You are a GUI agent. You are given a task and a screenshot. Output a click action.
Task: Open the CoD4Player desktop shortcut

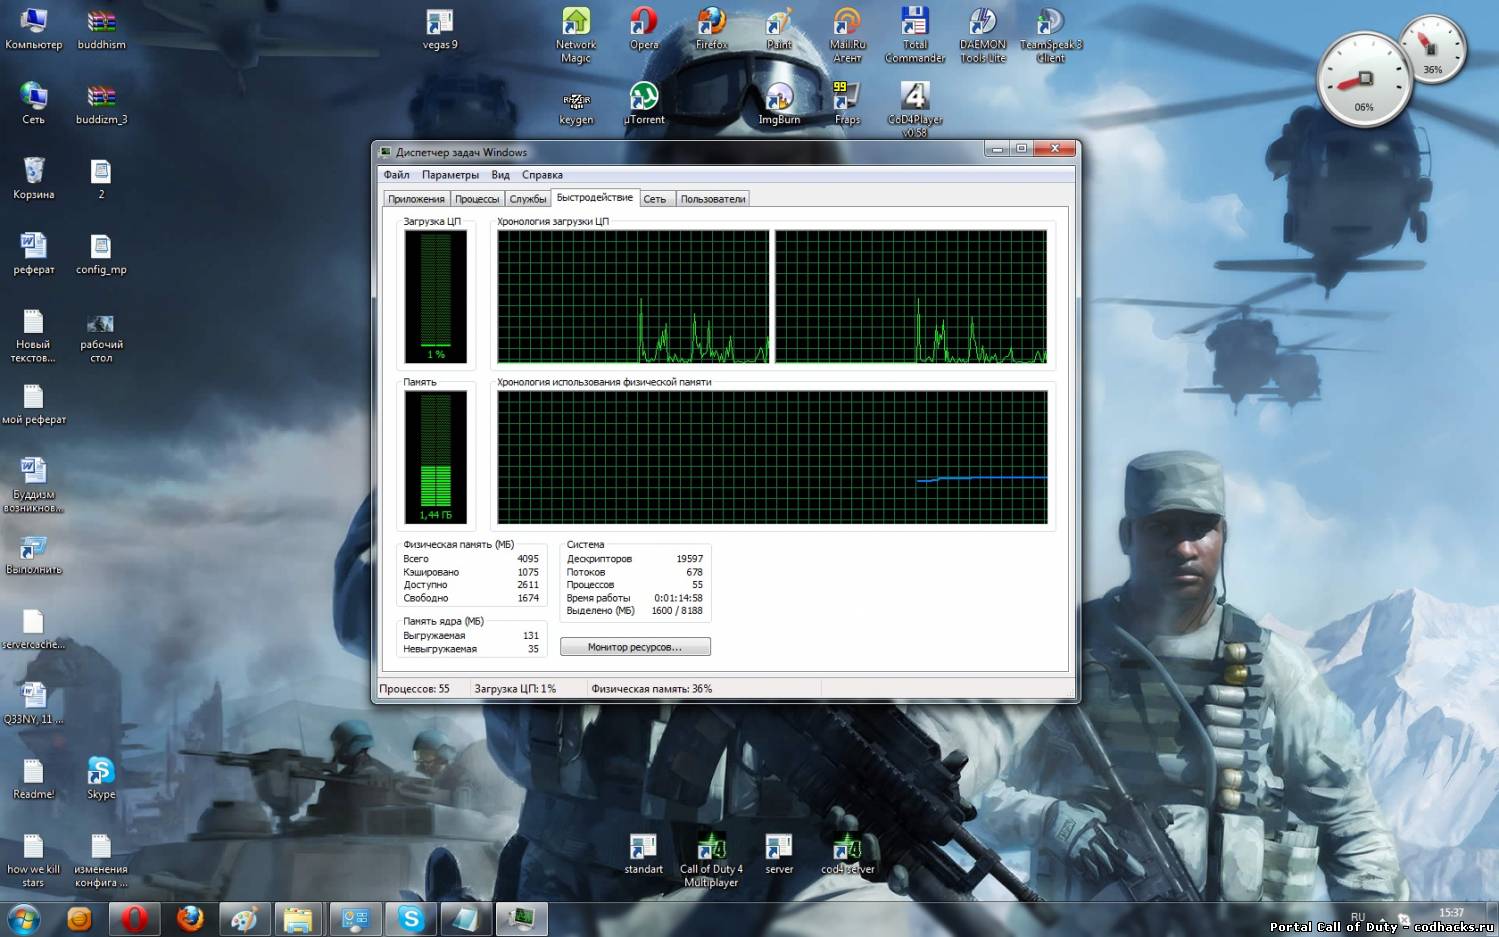[x=915, y=109]
